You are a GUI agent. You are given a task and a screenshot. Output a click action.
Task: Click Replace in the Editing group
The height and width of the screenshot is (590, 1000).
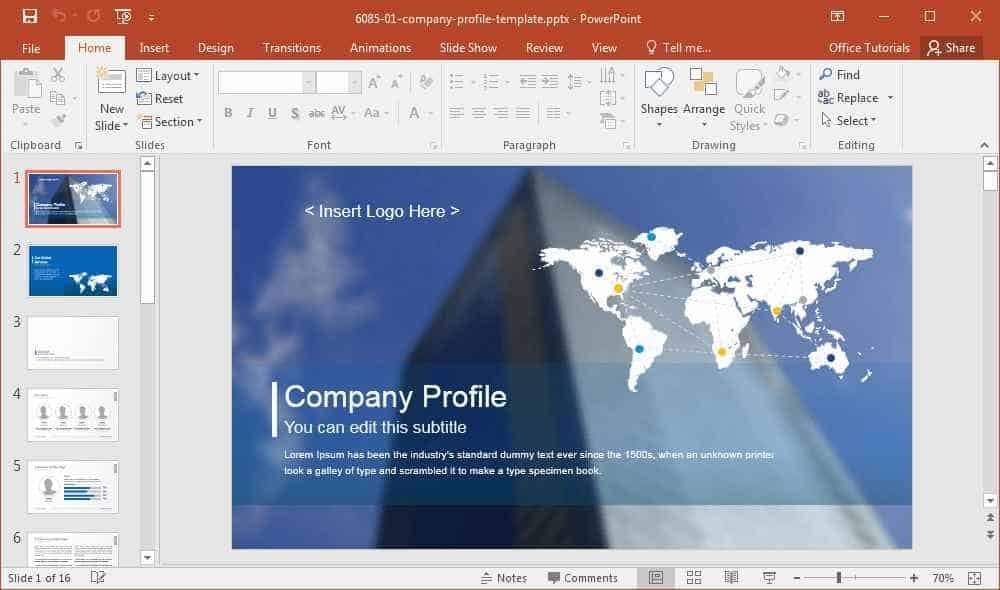(856, 98)
